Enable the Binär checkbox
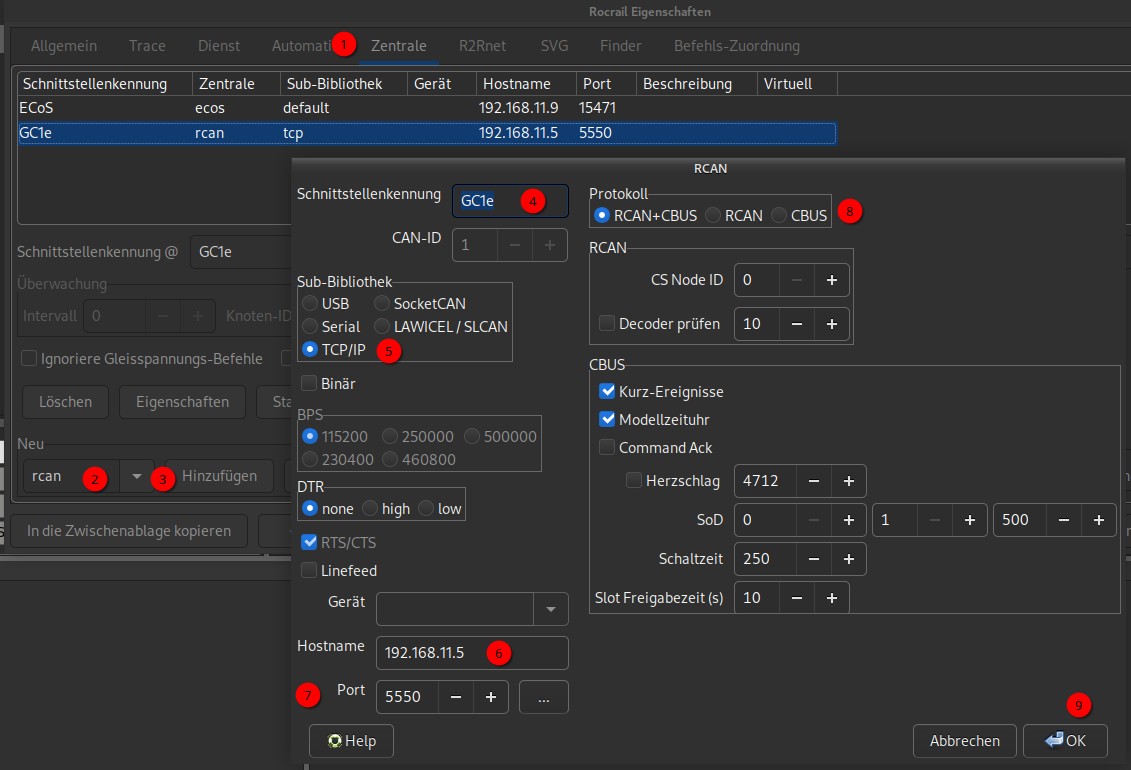 coord(310,383)
